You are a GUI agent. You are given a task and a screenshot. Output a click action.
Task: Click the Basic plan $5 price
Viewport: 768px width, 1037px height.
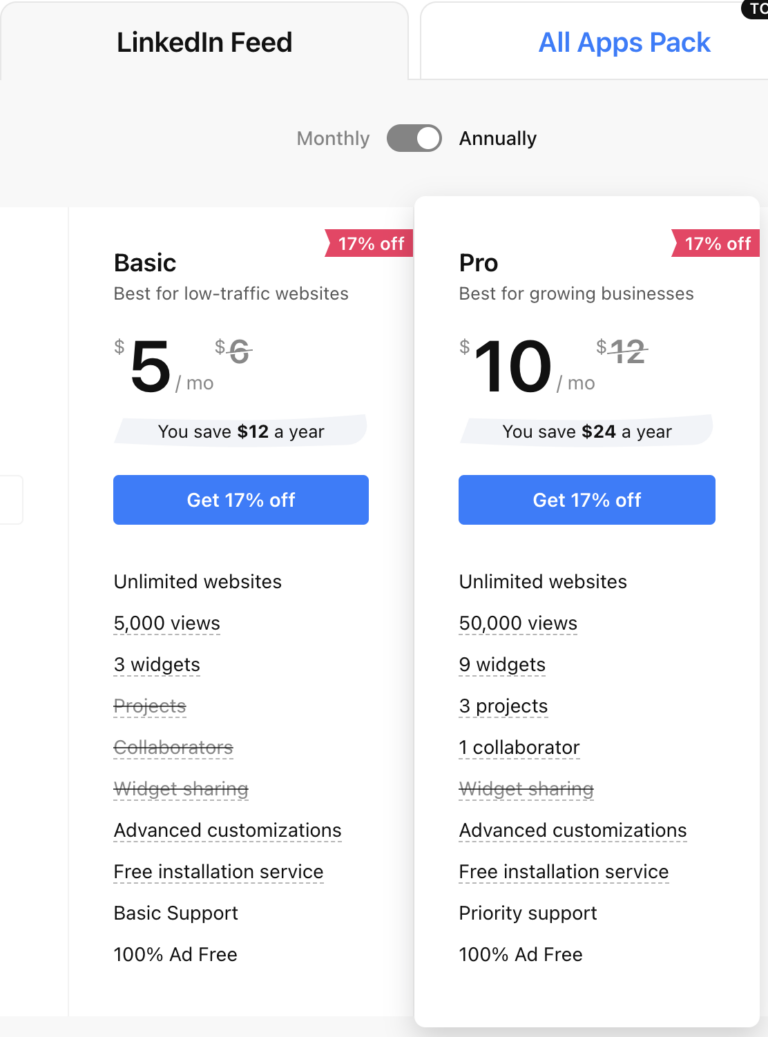151,367
